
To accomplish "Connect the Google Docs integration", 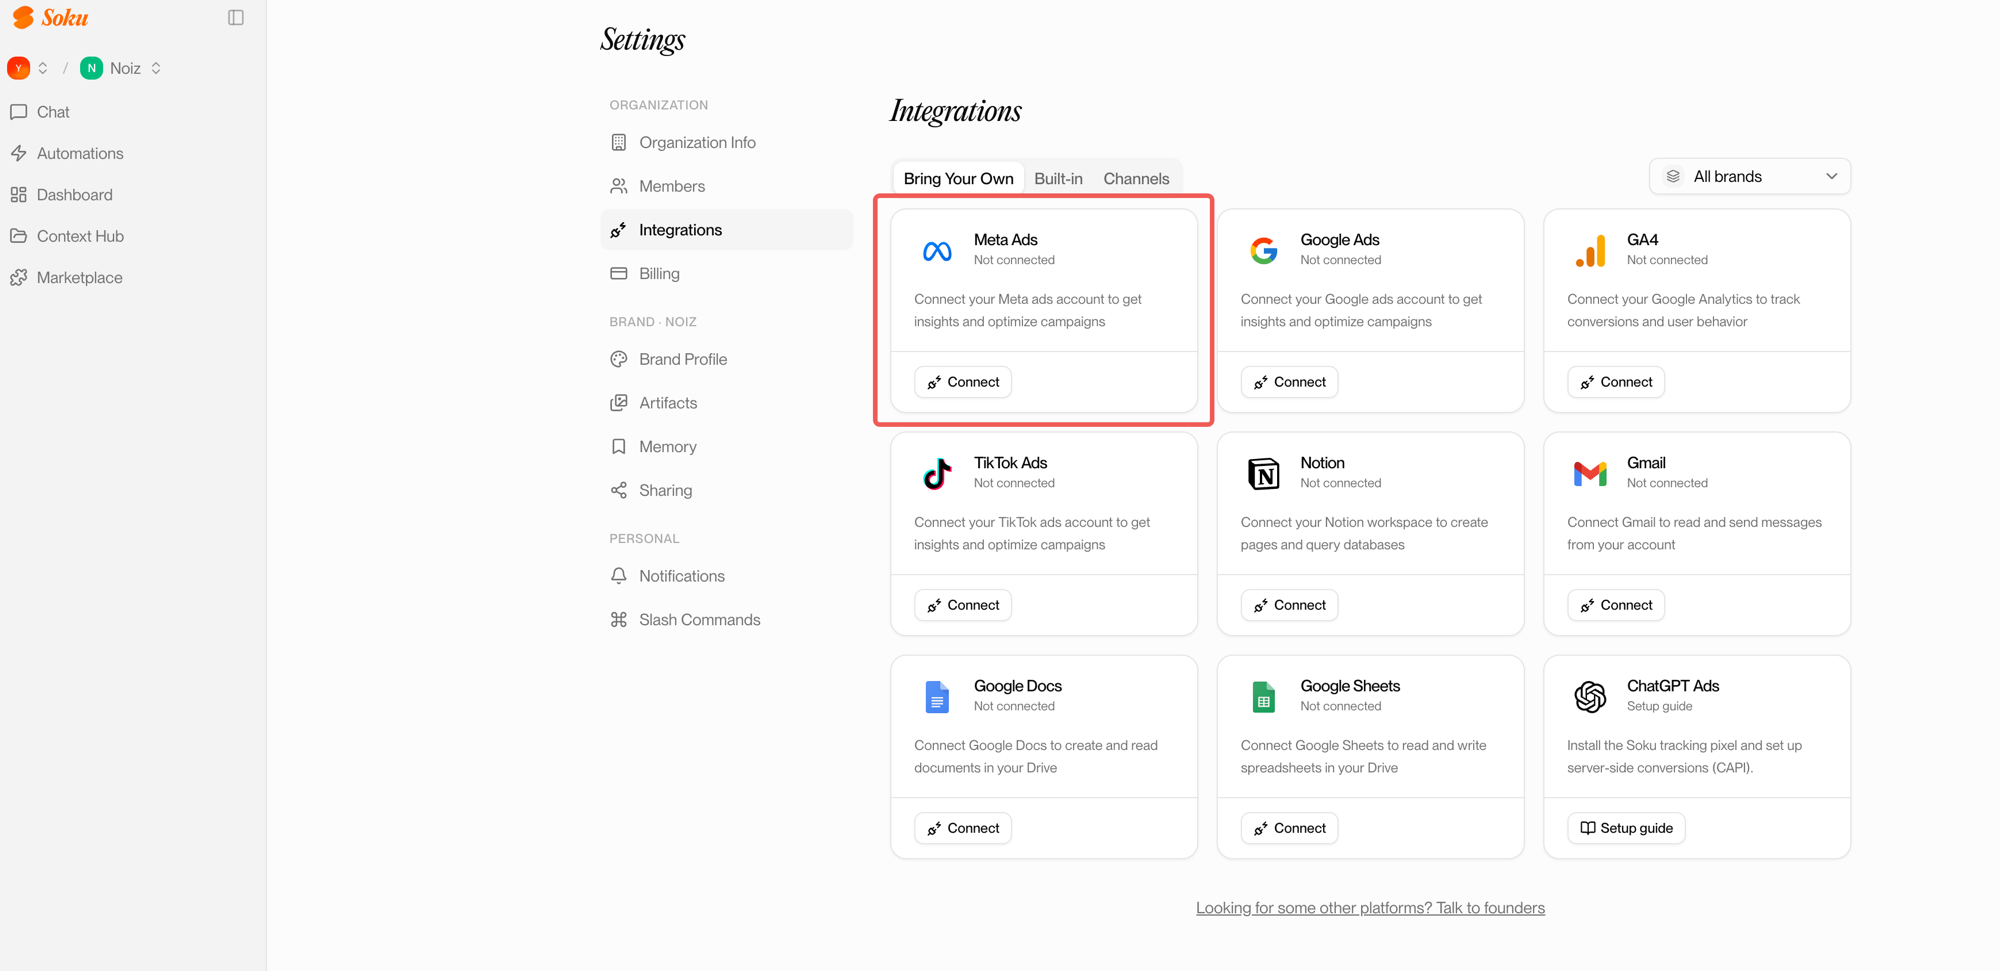I will pyautogui.click(x=963, y=828).
